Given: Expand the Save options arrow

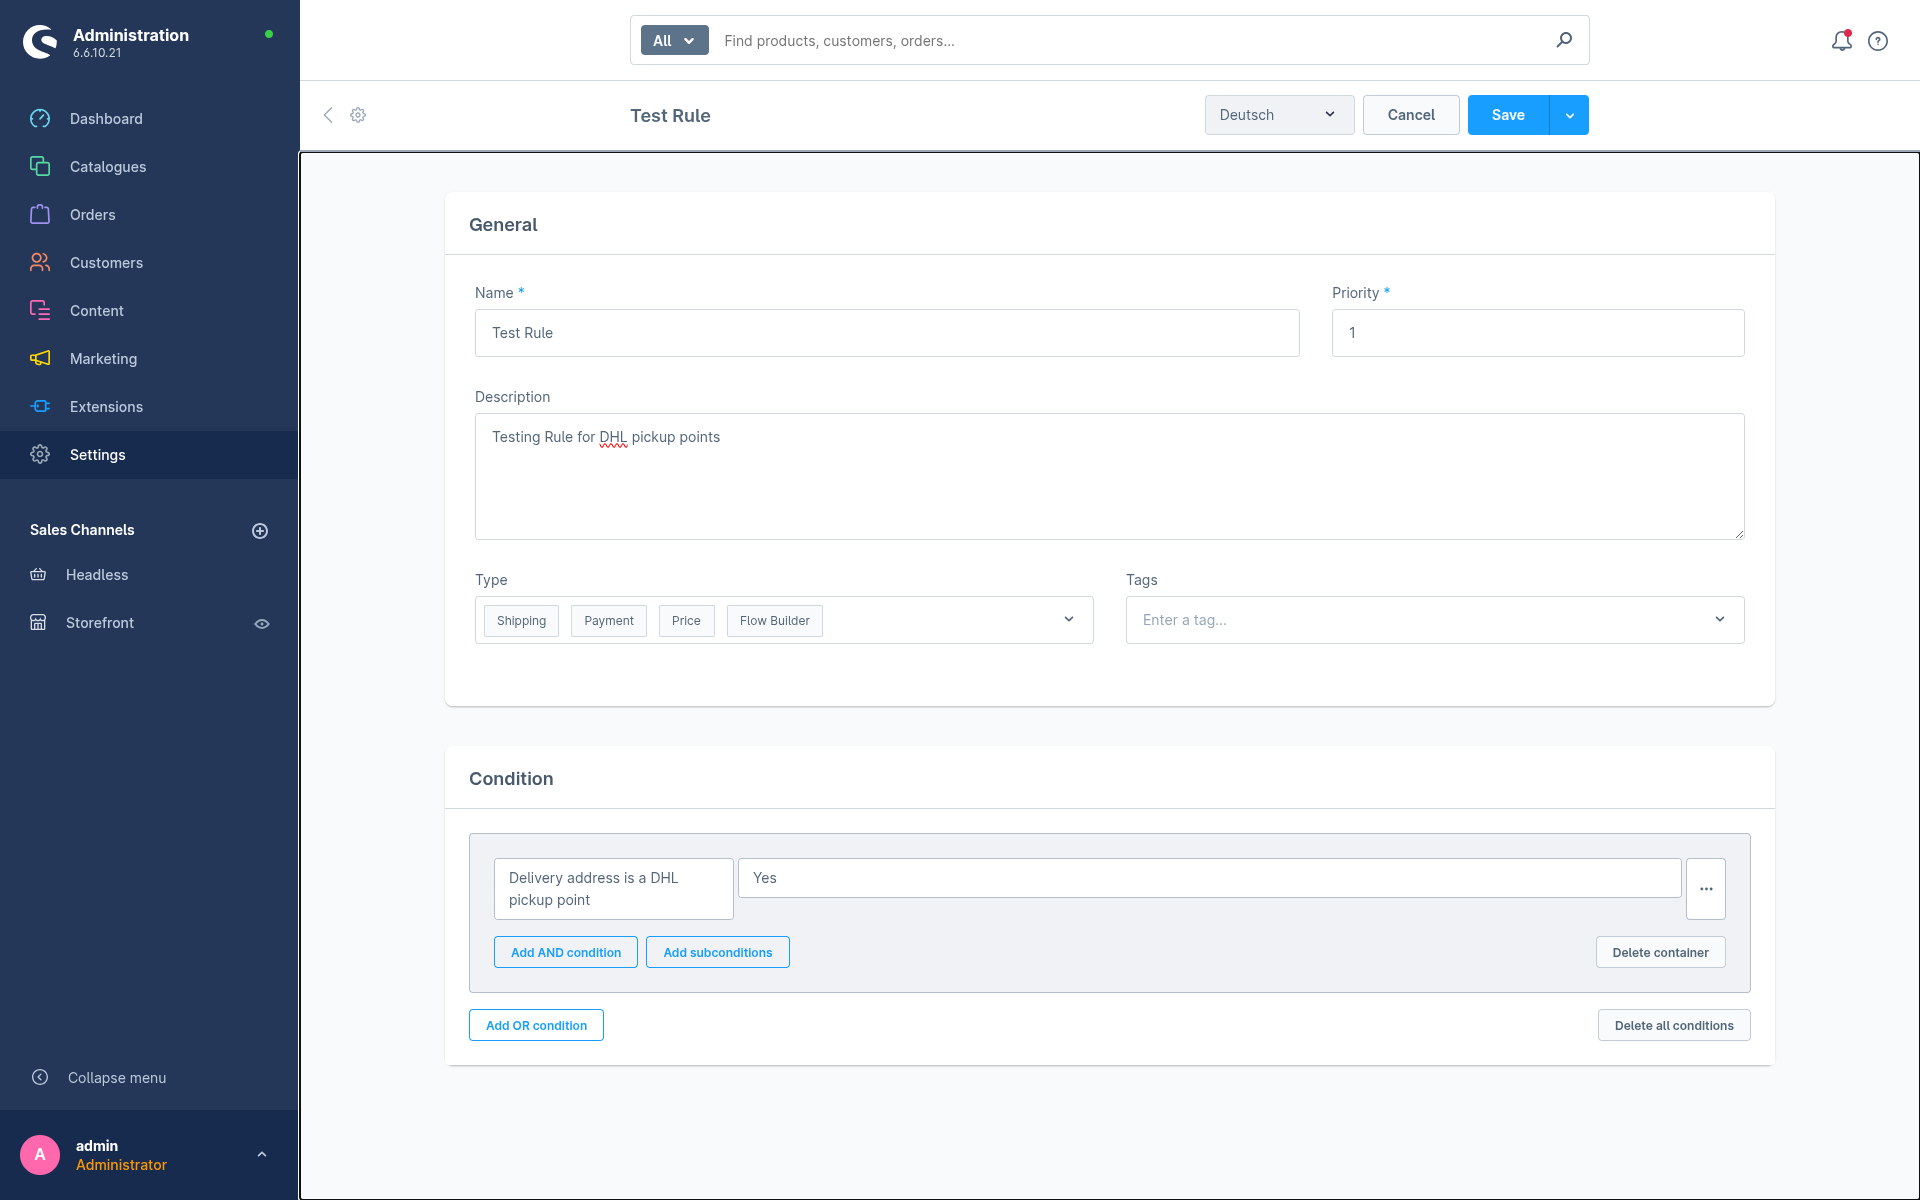Looking at the screenshot, I should point(1569,115).
